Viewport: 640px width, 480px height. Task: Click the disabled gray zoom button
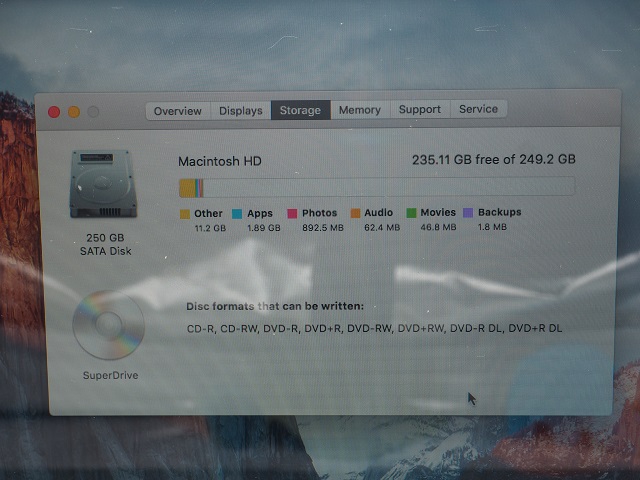coord(93,111)
